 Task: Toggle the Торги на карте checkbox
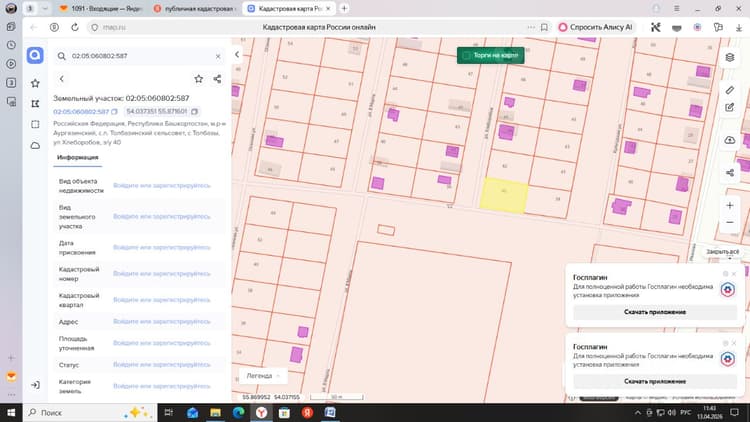(x=466, y=56)
